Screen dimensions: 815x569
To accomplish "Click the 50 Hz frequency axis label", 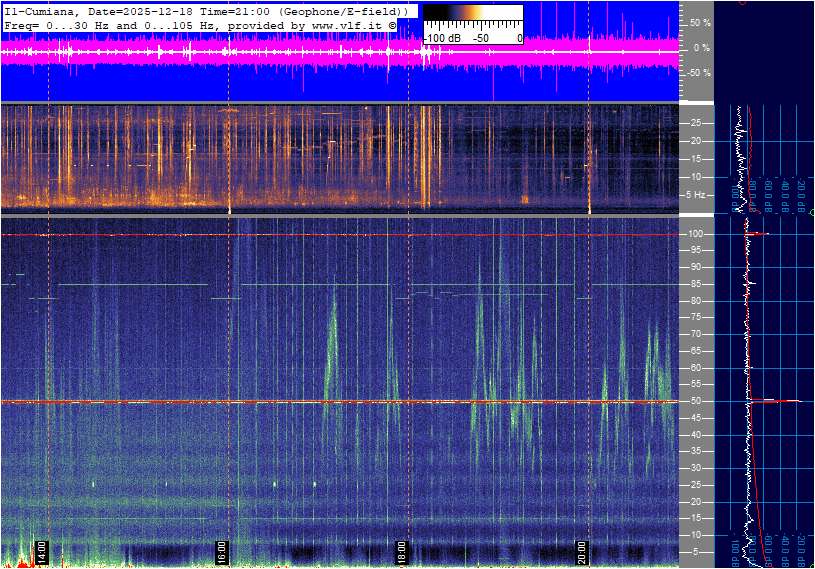I will pyautogui.click(x=696, y=402).
